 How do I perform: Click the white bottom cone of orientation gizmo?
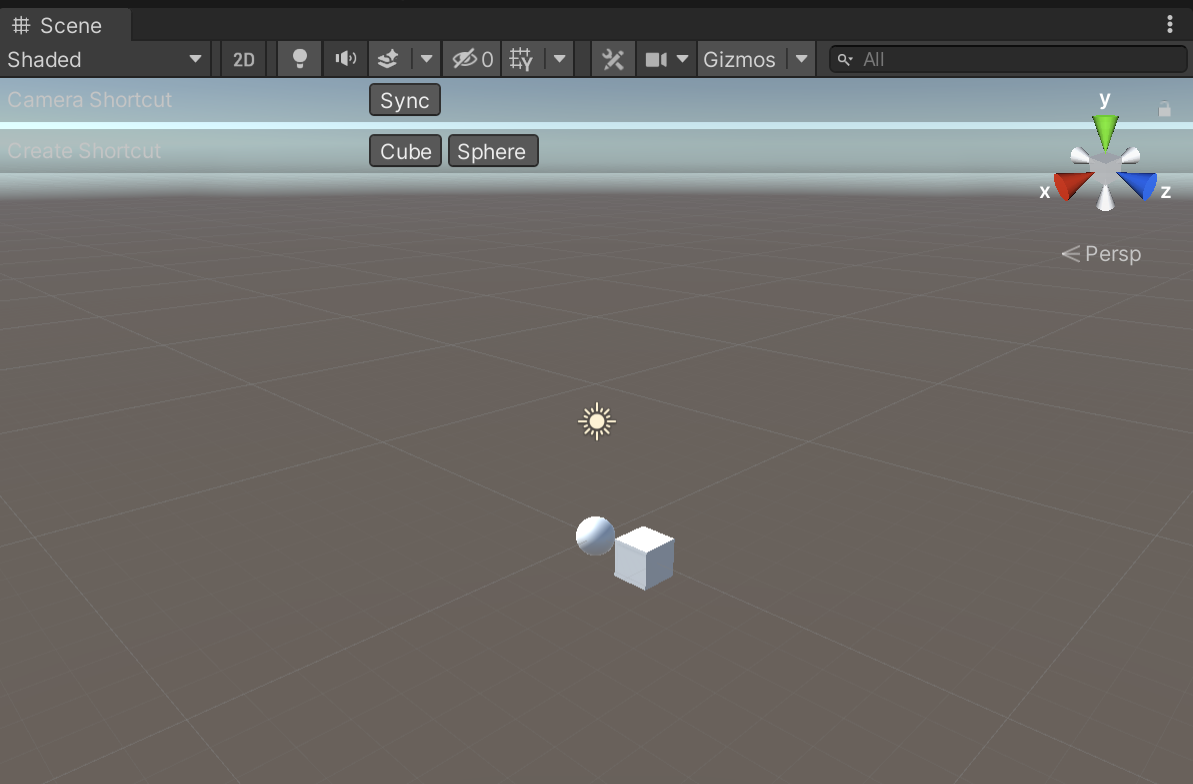(x=1105, y=197)
